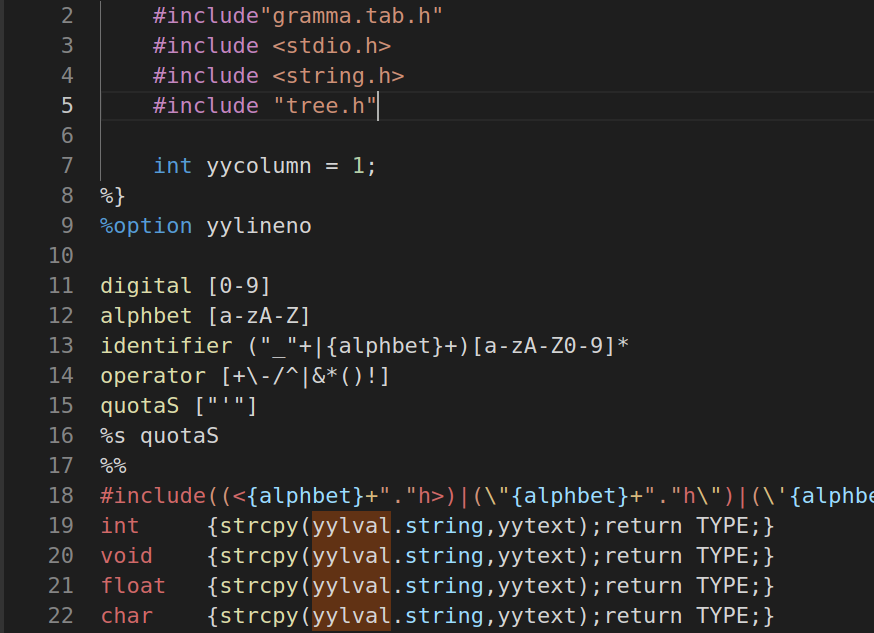
Task: Click line number 22 in gutter
Action: [x=61, y=616]
